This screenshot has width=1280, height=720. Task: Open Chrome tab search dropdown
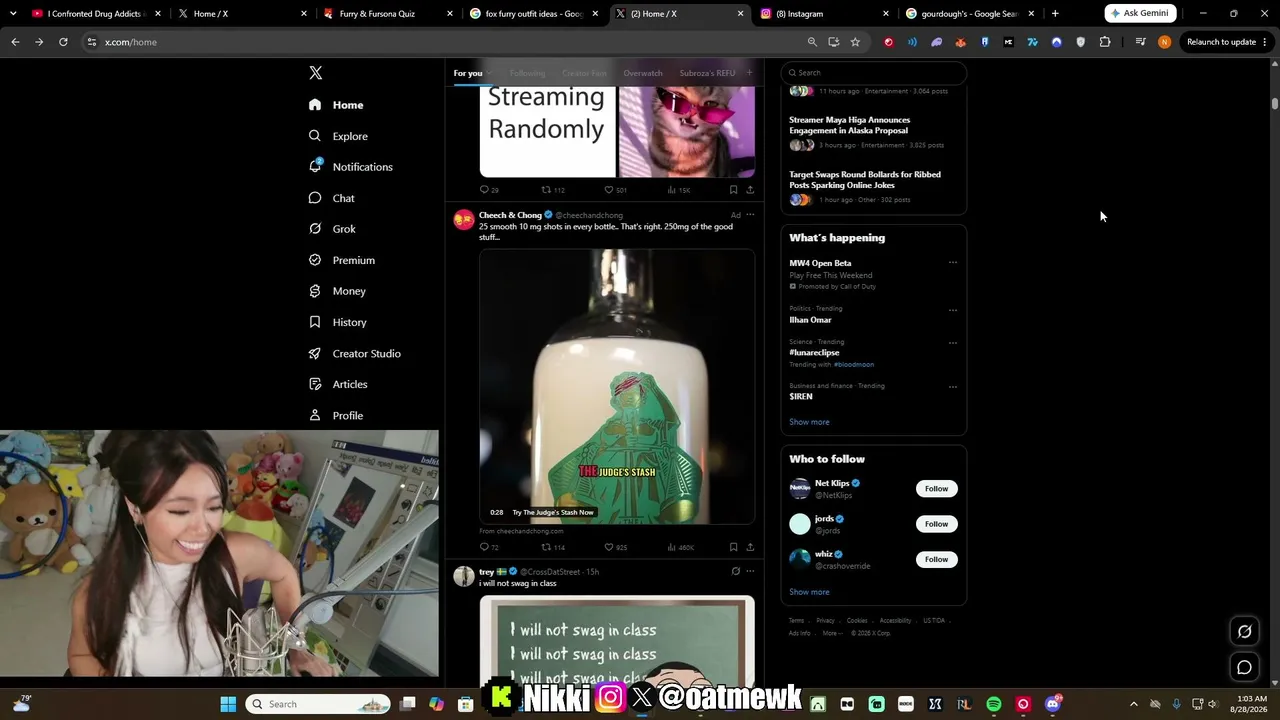[13, 14]
